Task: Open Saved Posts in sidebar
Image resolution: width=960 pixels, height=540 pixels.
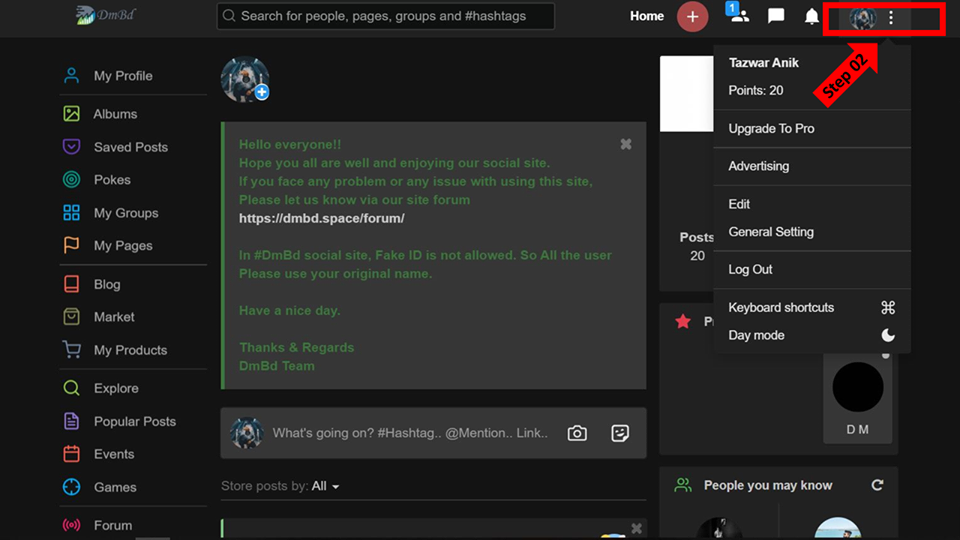Action: (x=130, y=147)
